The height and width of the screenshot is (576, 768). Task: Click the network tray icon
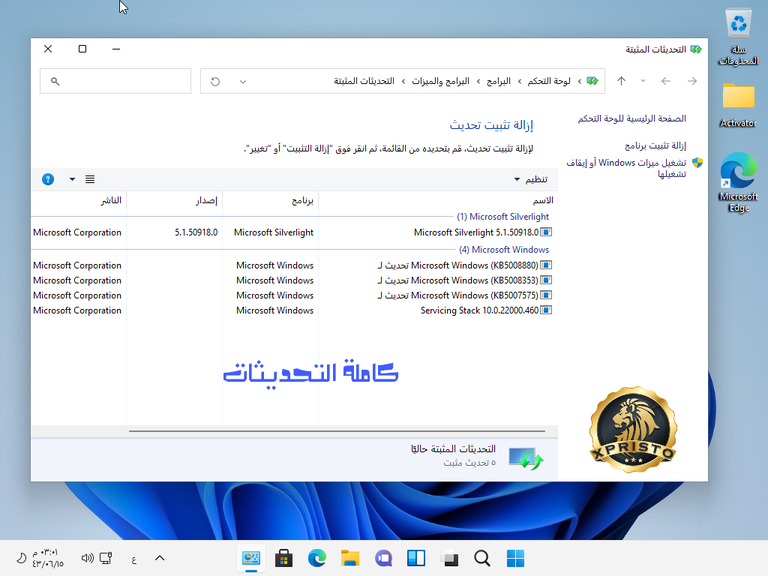106,558
